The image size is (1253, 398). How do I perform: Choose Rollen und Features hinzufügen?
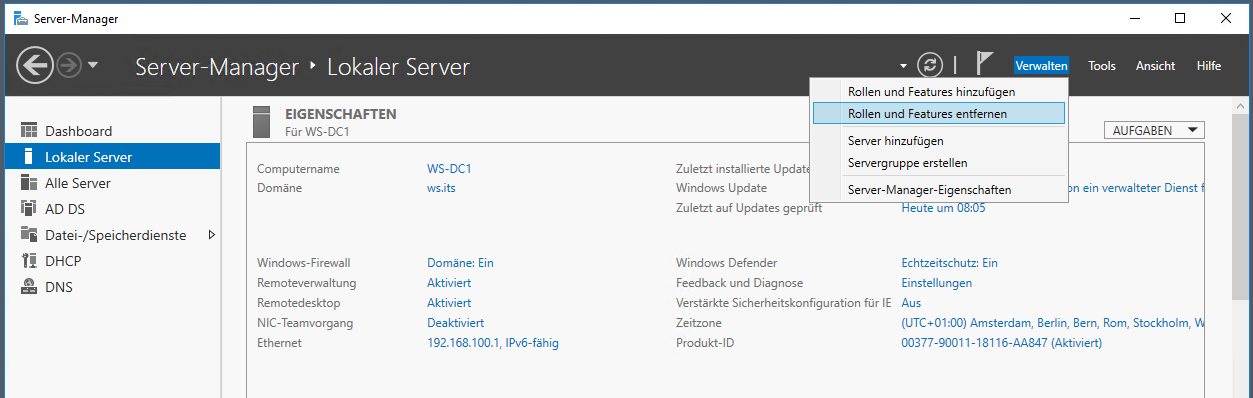pyautogui.click(x=939, y=91)
